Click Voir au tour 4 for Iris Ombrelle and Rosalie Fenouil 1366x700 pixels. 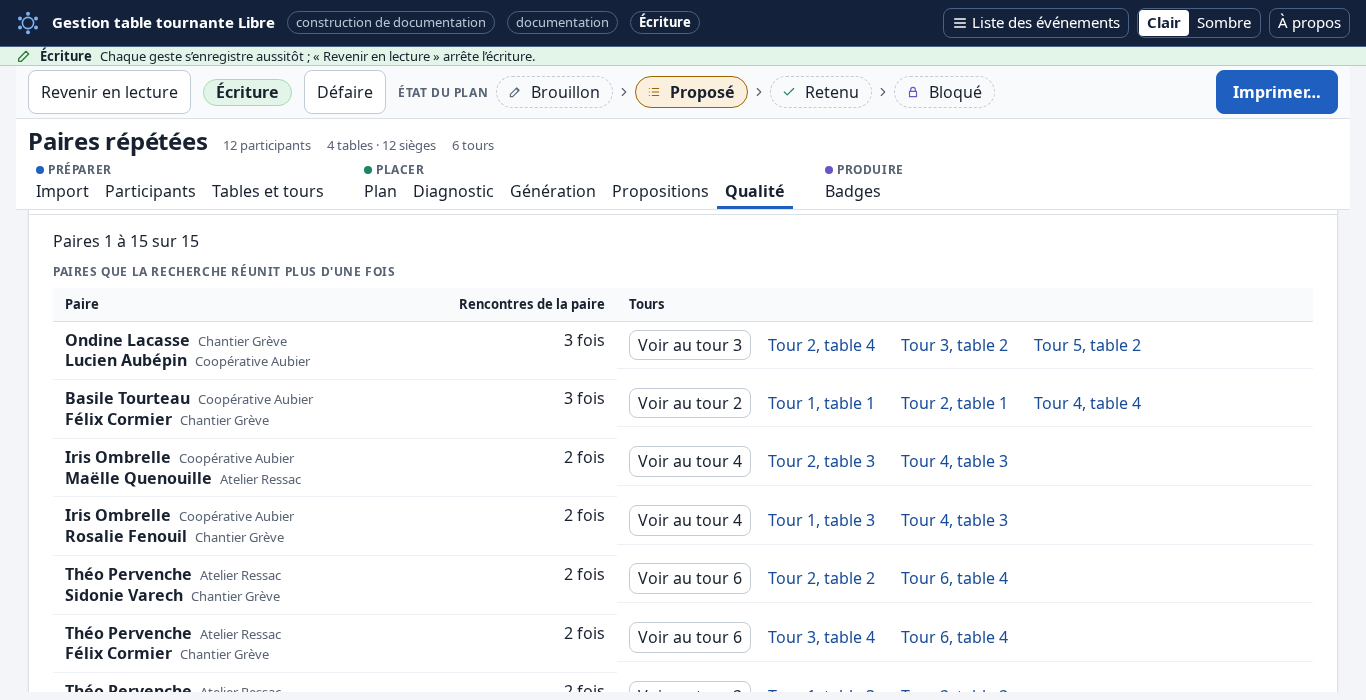690,520
